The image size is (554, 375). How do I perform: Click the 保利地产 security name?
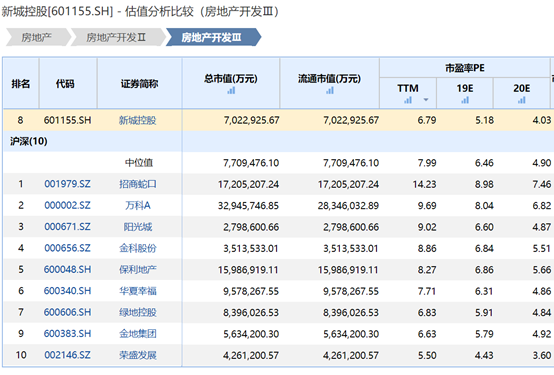point(138,269)
